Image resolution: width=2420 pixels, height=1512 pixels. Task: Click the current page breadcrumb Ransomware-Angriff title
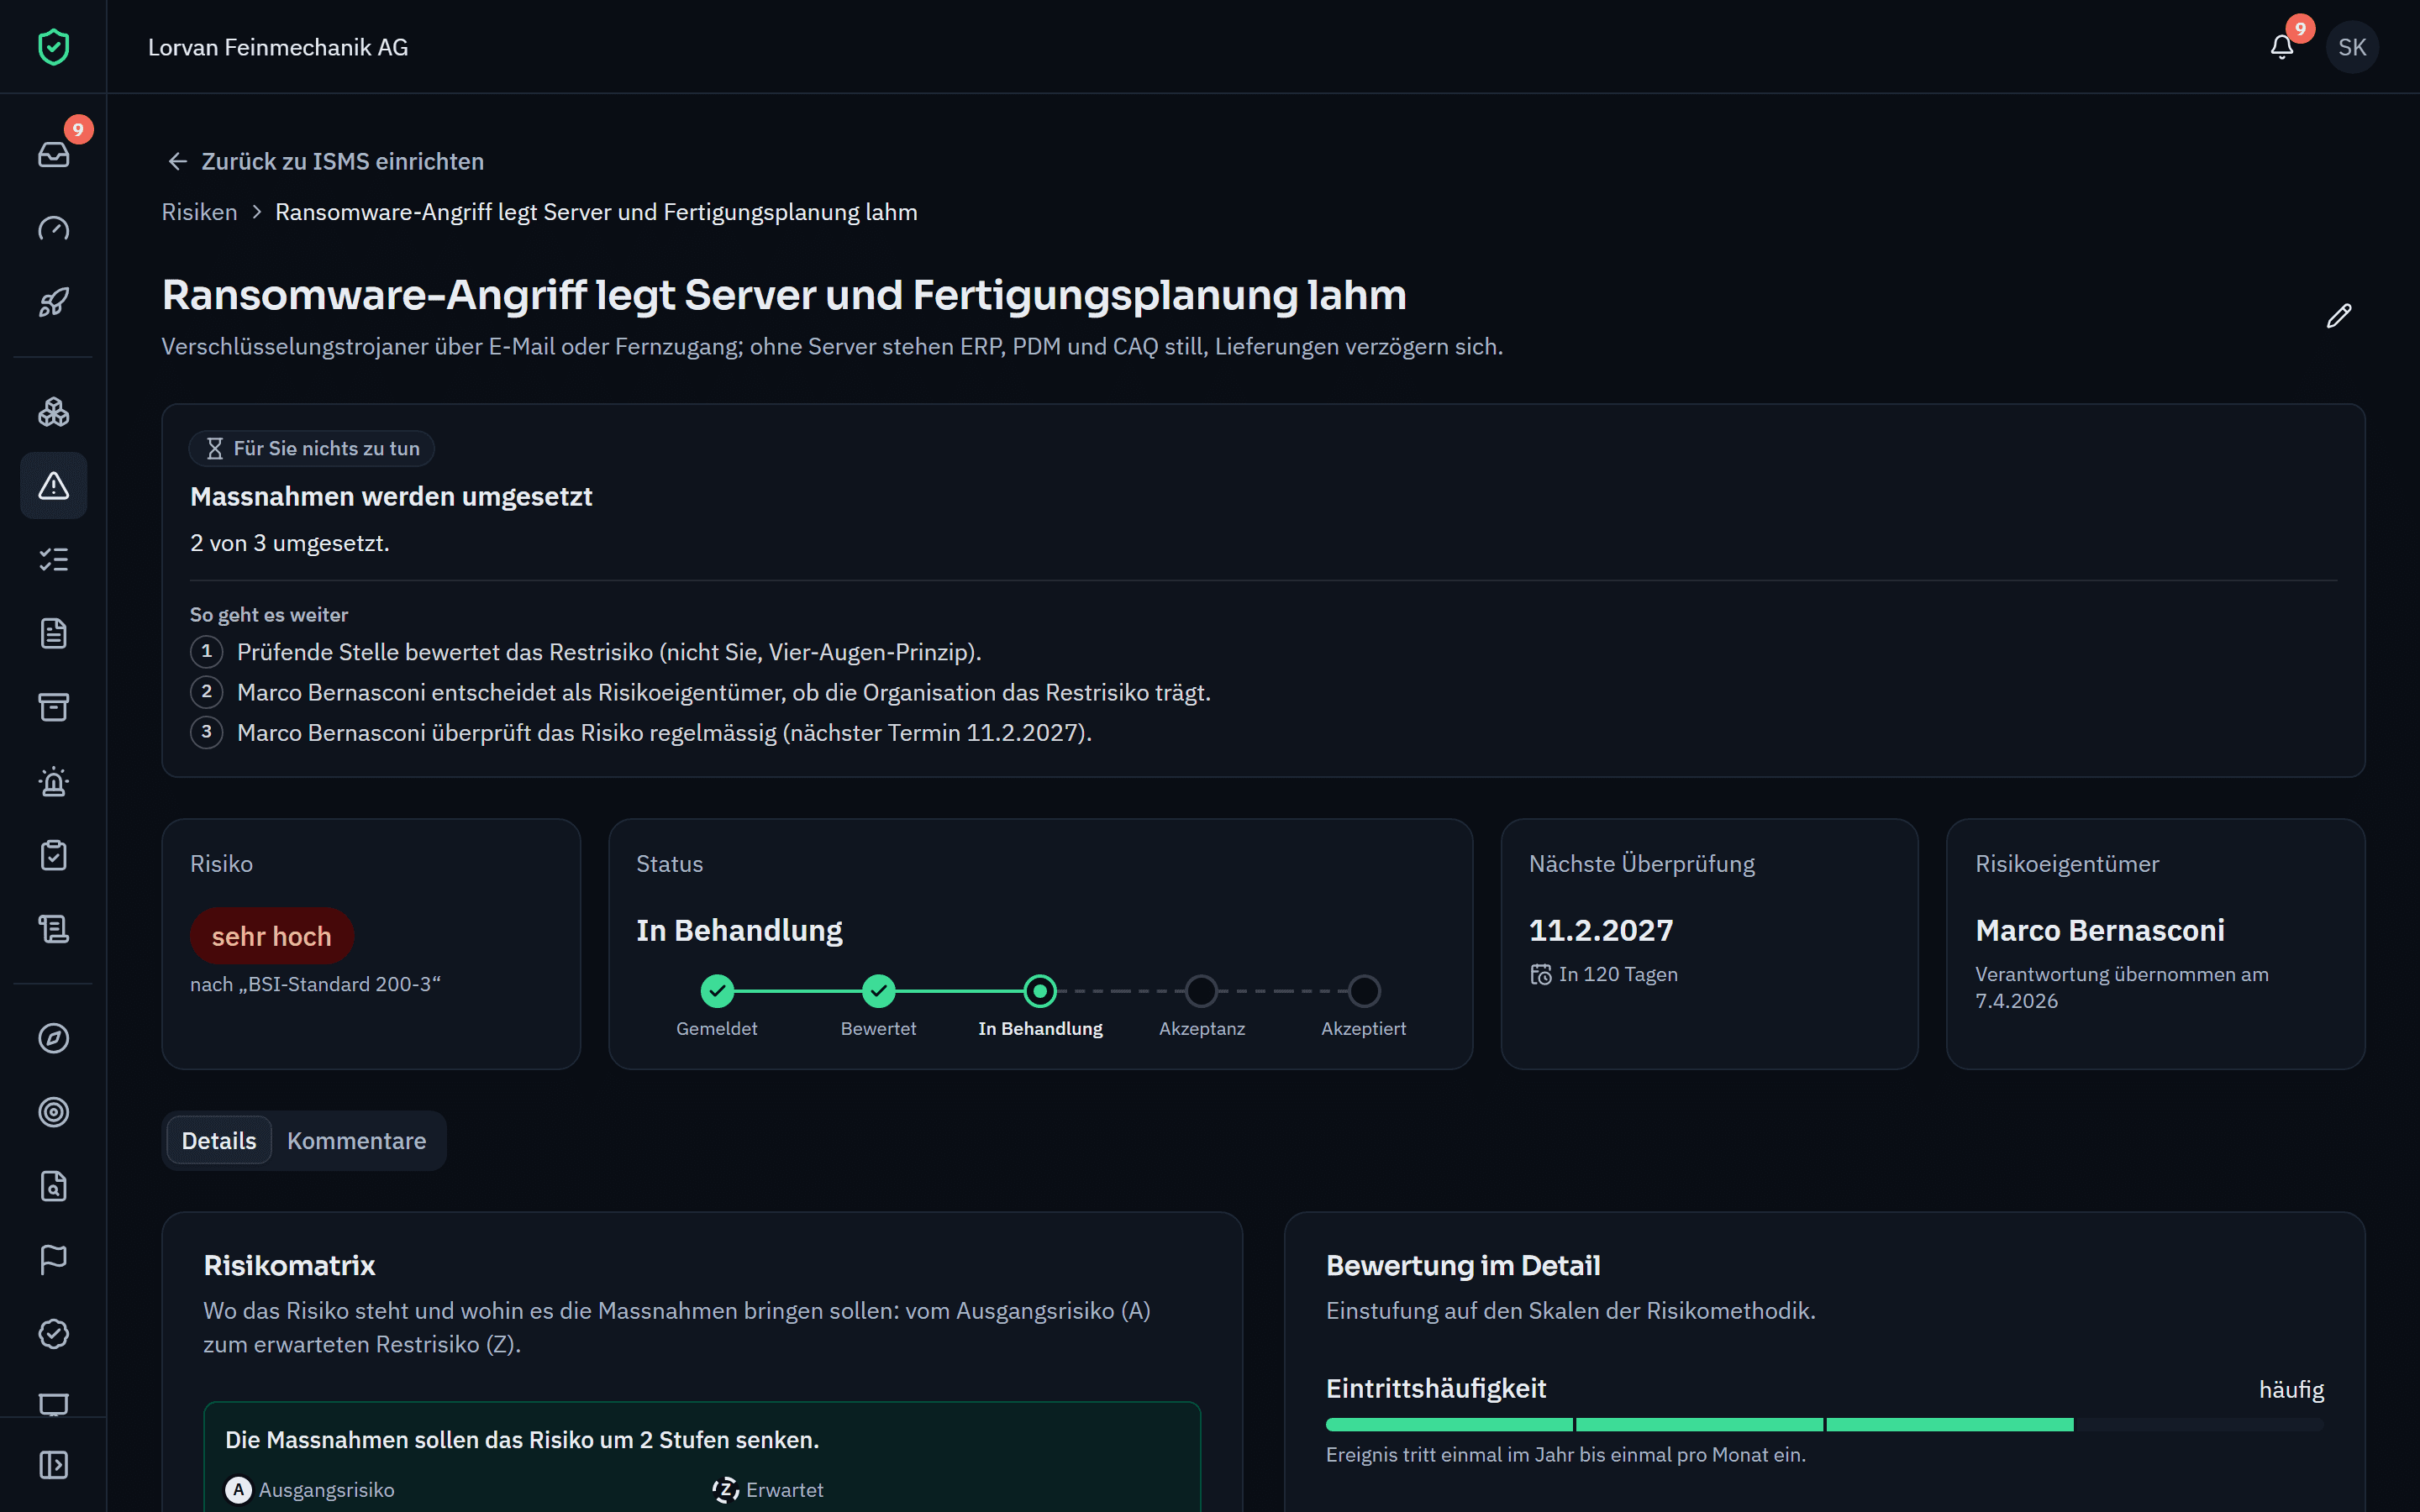click(596, 212)
